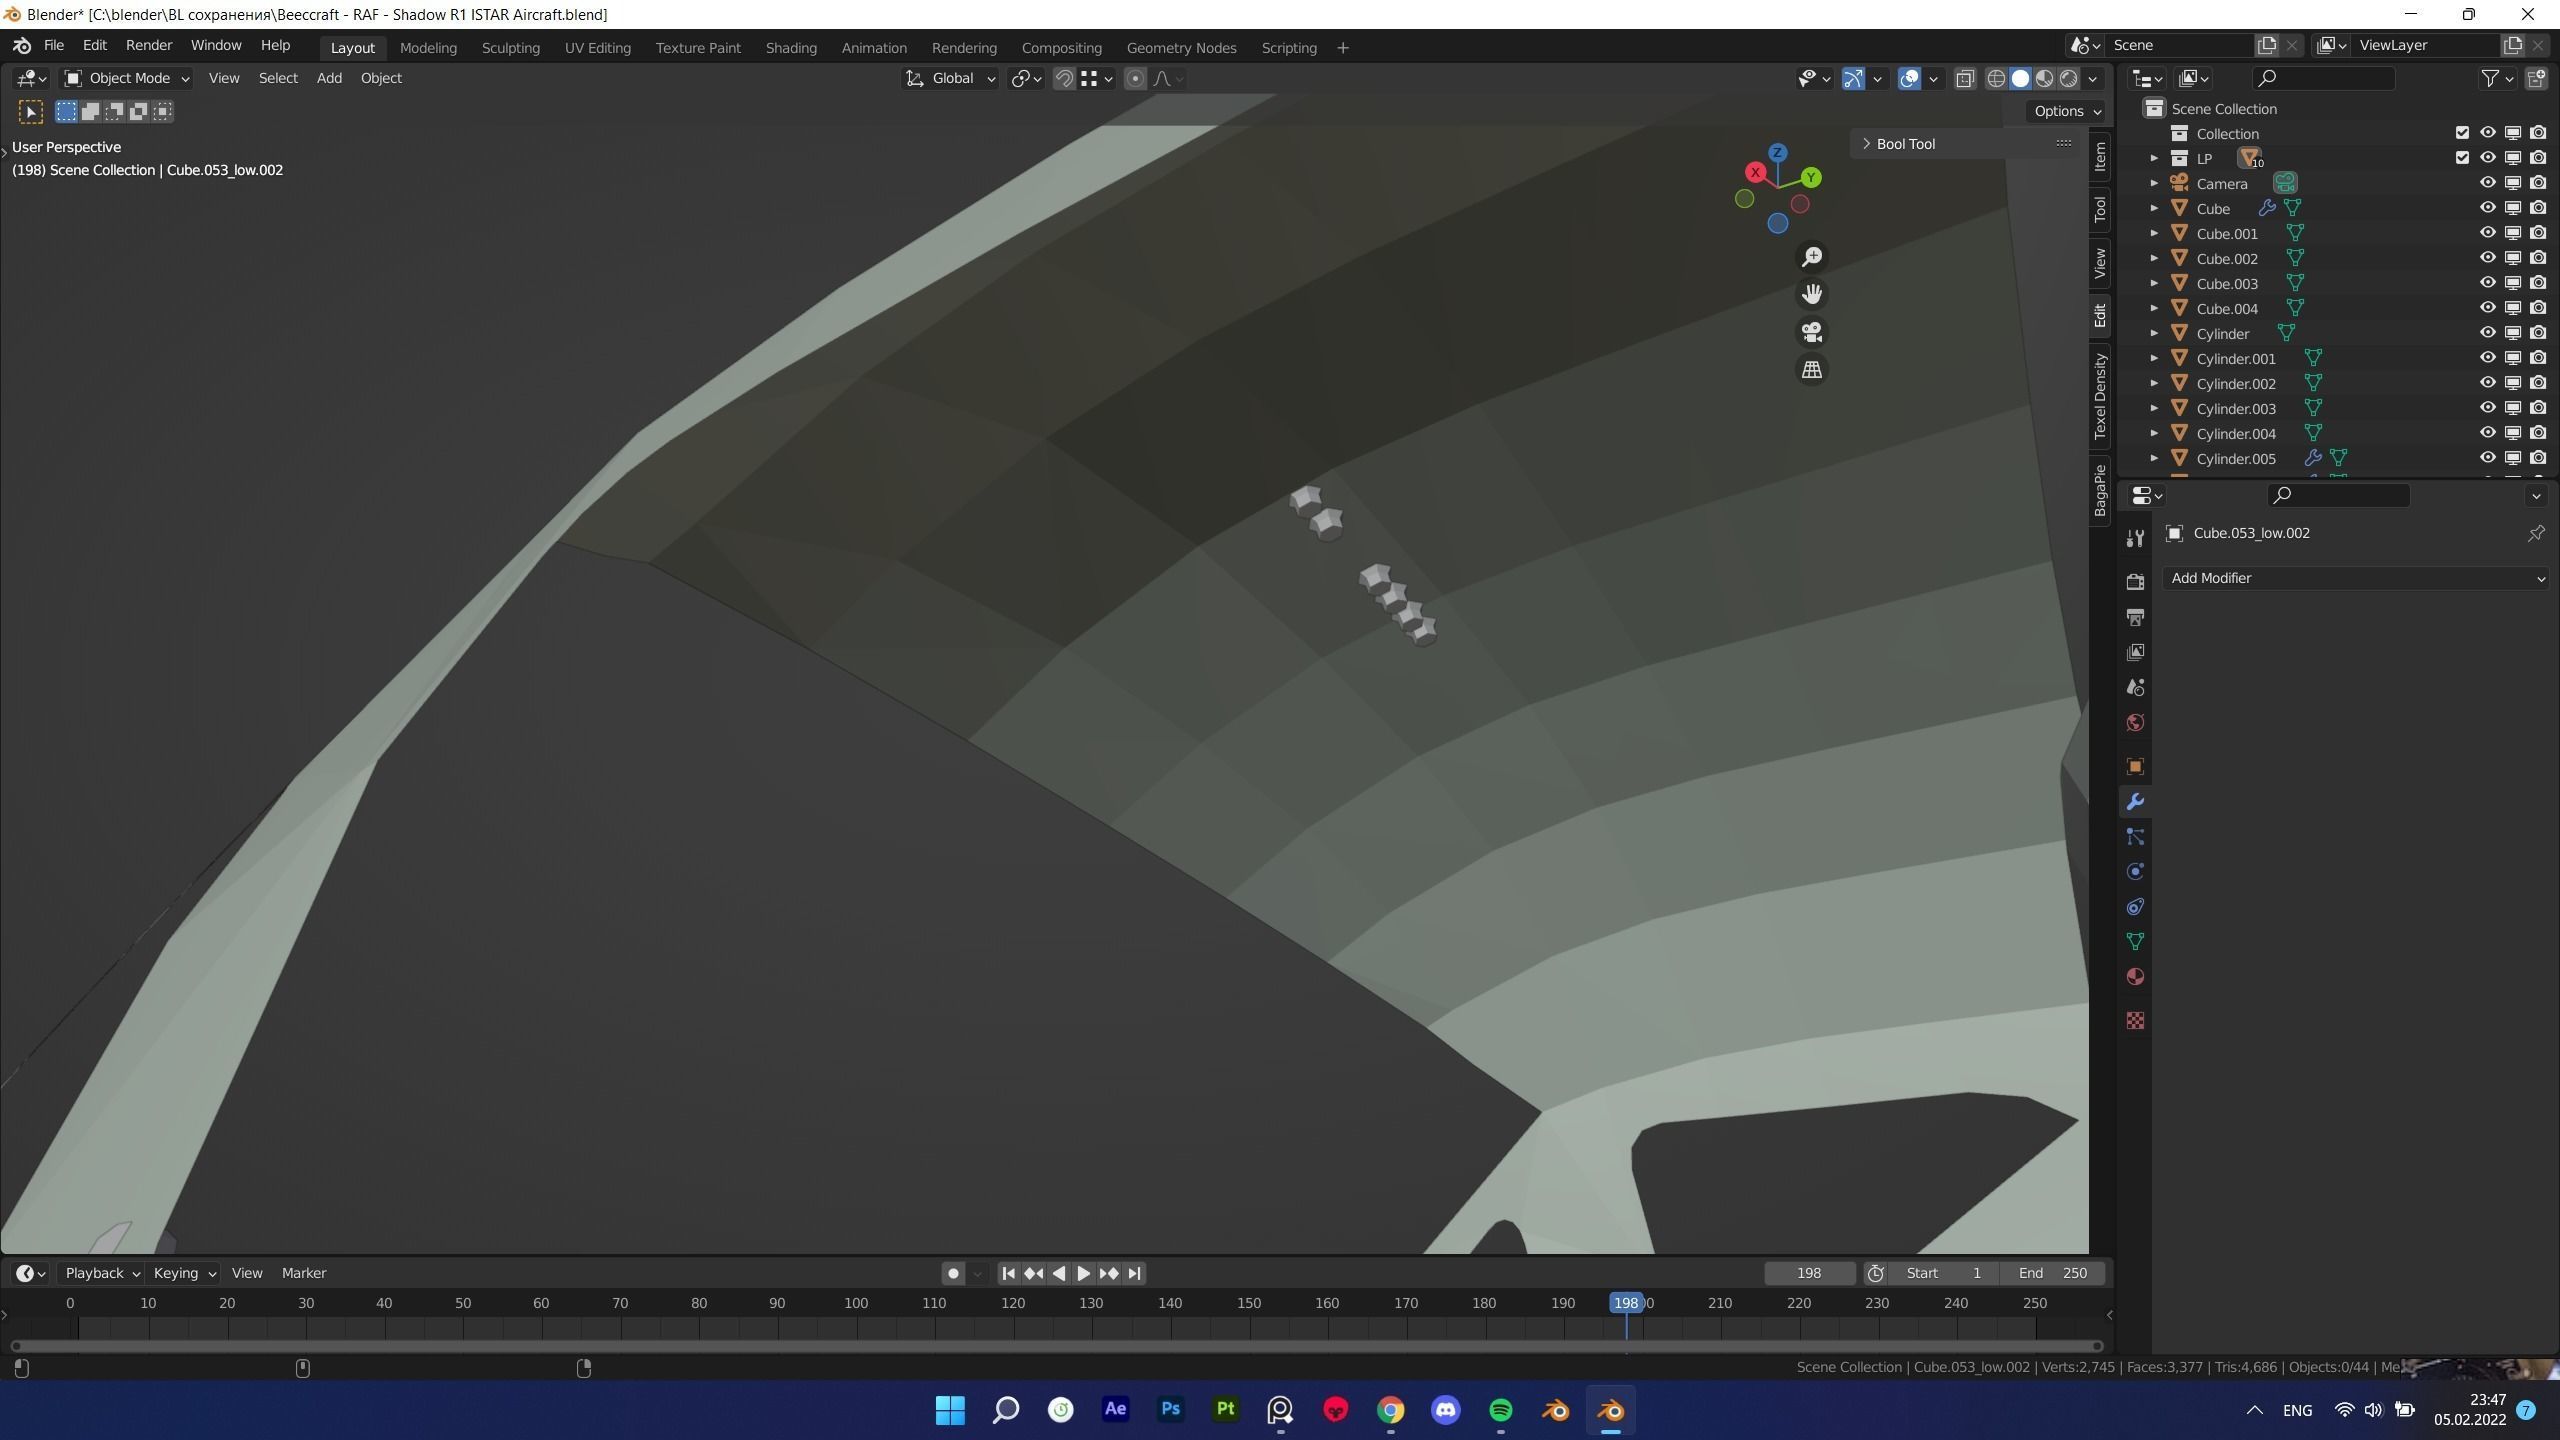Click the End frame field
2560x1440 pixels.
click(2052, 1273)
